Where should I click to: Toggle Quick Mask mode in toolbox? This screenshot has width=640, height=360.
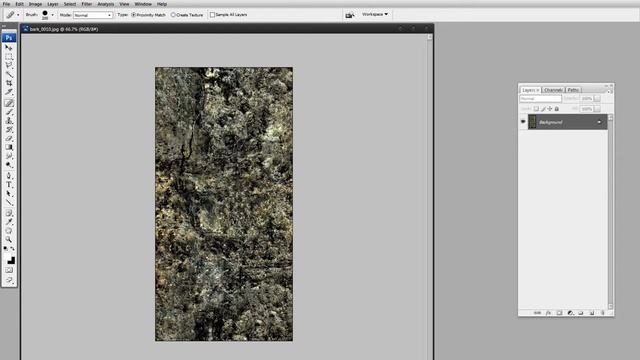pyautogui.click(x=9, y=270)
